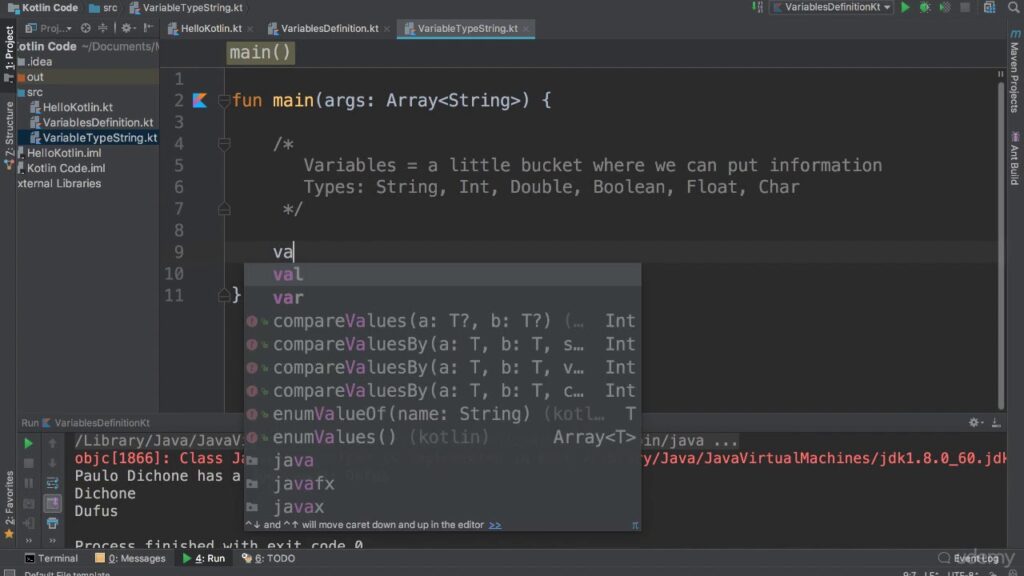1024x576 pixels.
Task: Select enumValues() completion suggestion
Action: pyautogui.click(x=442, y=438)
